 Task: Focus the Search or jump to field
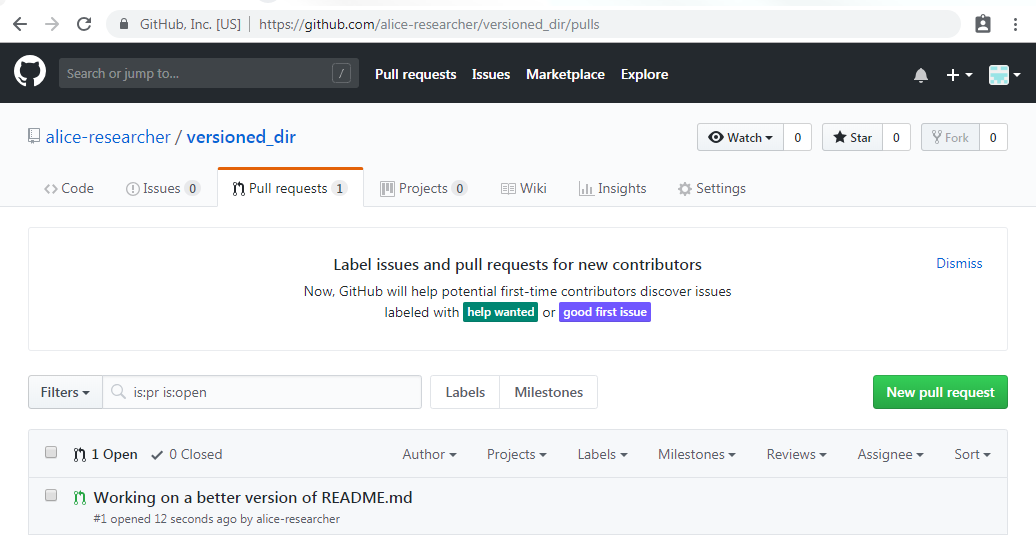coord(209,73)
